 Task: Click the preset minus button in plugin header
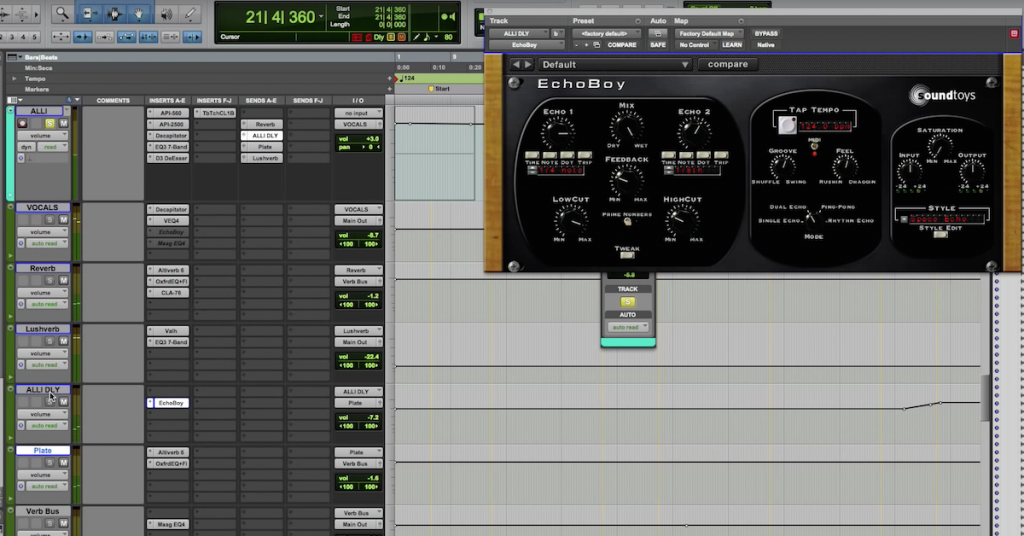pos(576,45)
